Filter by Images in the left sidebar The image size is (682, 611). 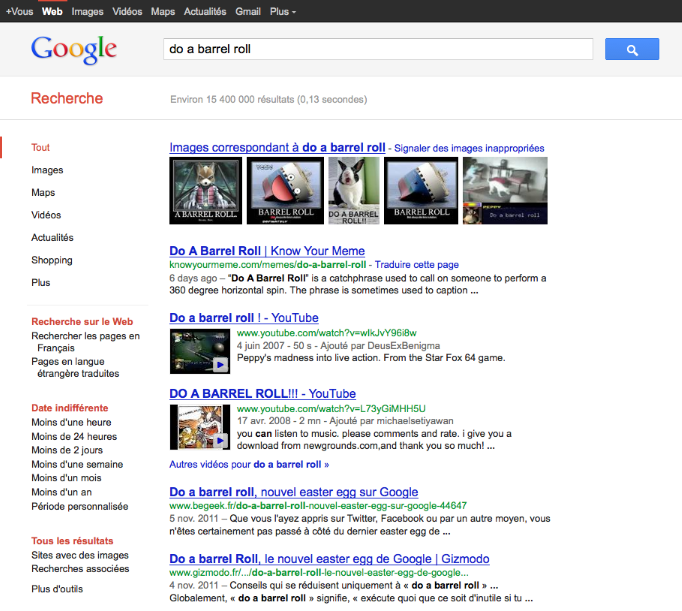tap(47, 170)
